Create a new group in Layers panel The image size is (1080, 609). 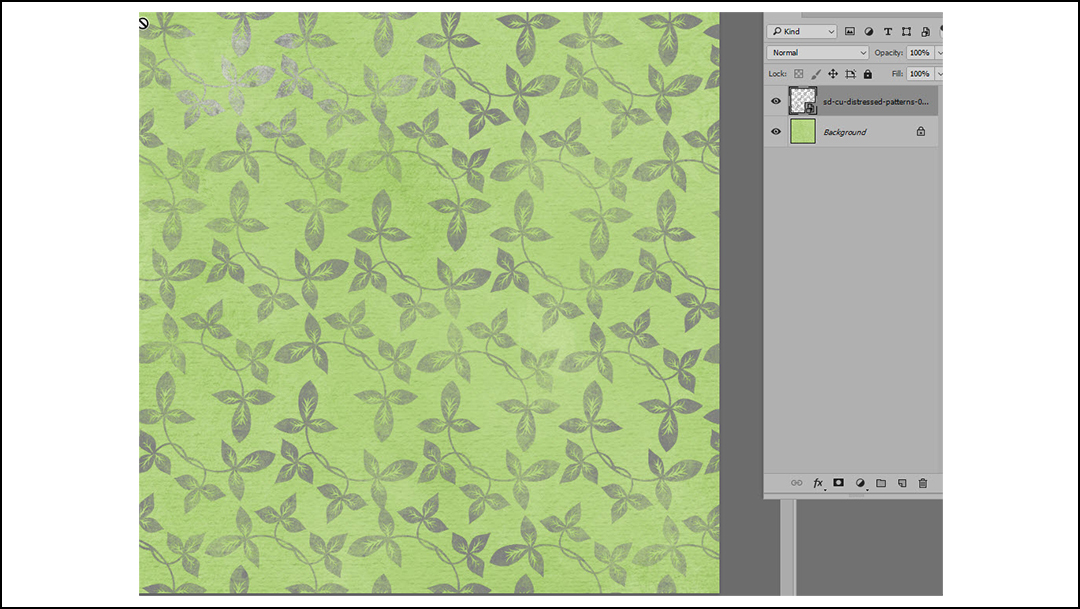[x=882, y=483]
